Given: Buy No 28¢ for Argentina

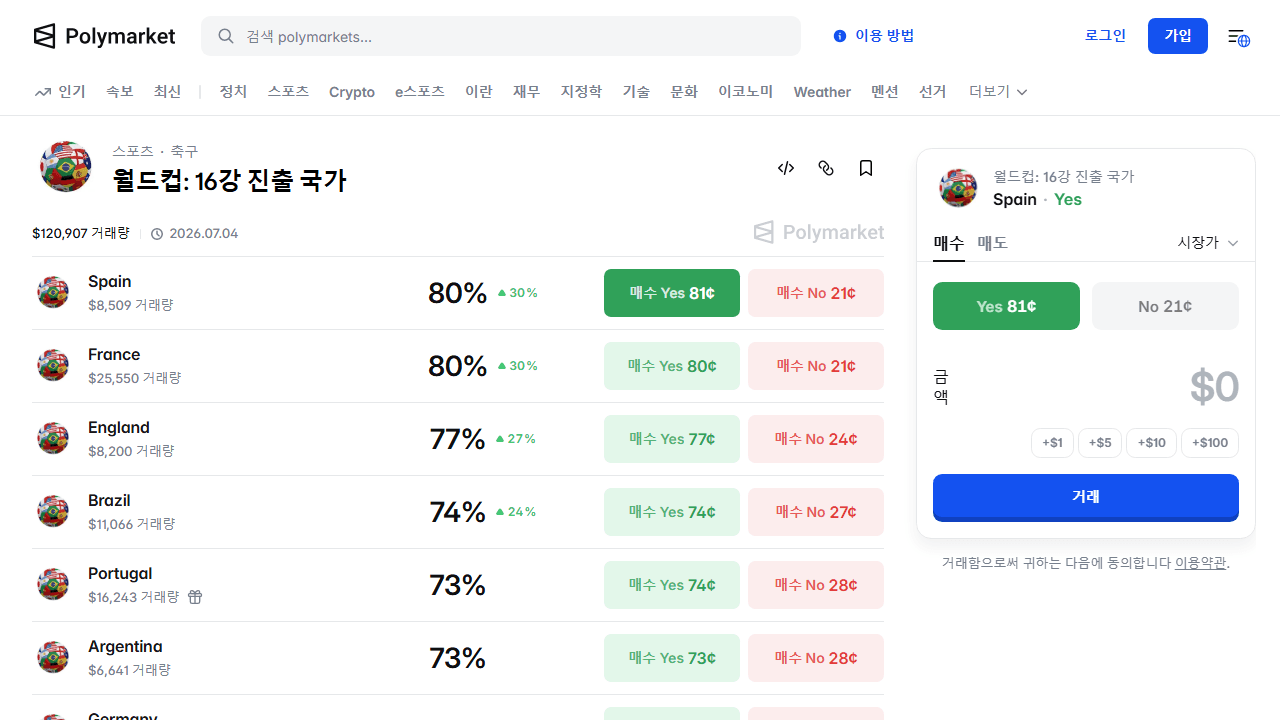Looking at the screenshot, I should pos(816,658).
